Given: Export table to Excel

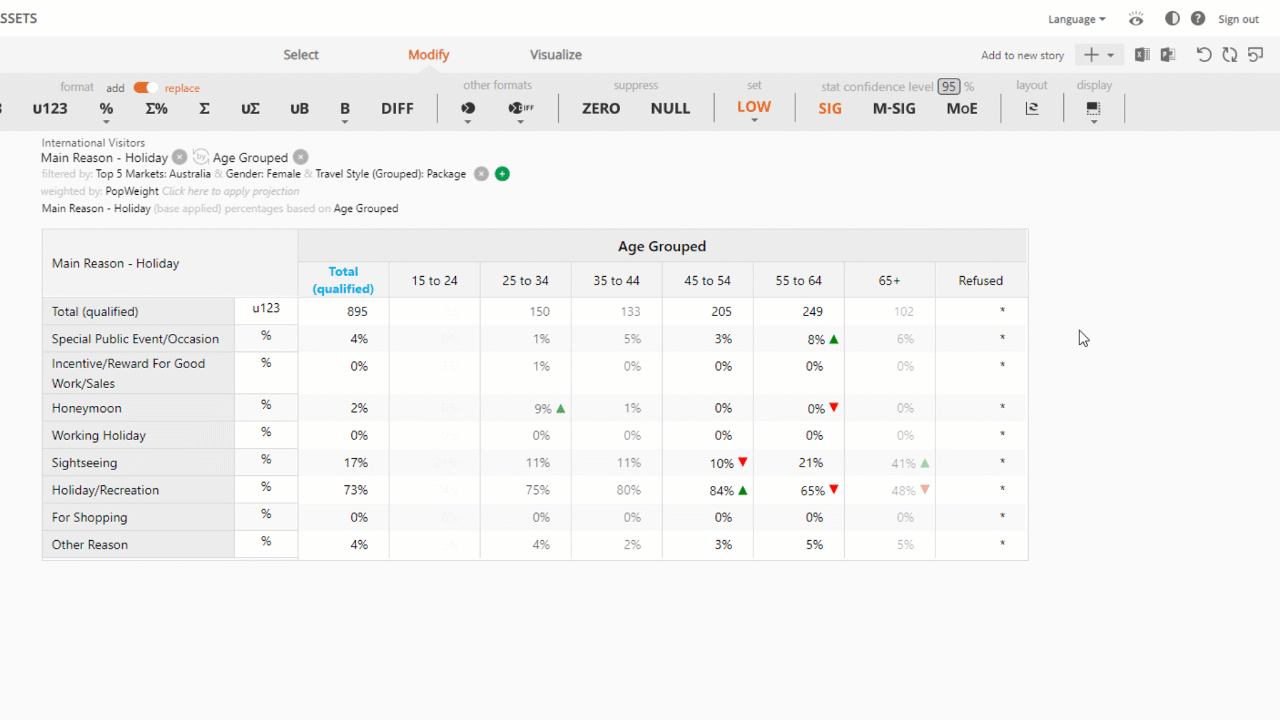Looking at the screenshot, I should coord(1142,55).
